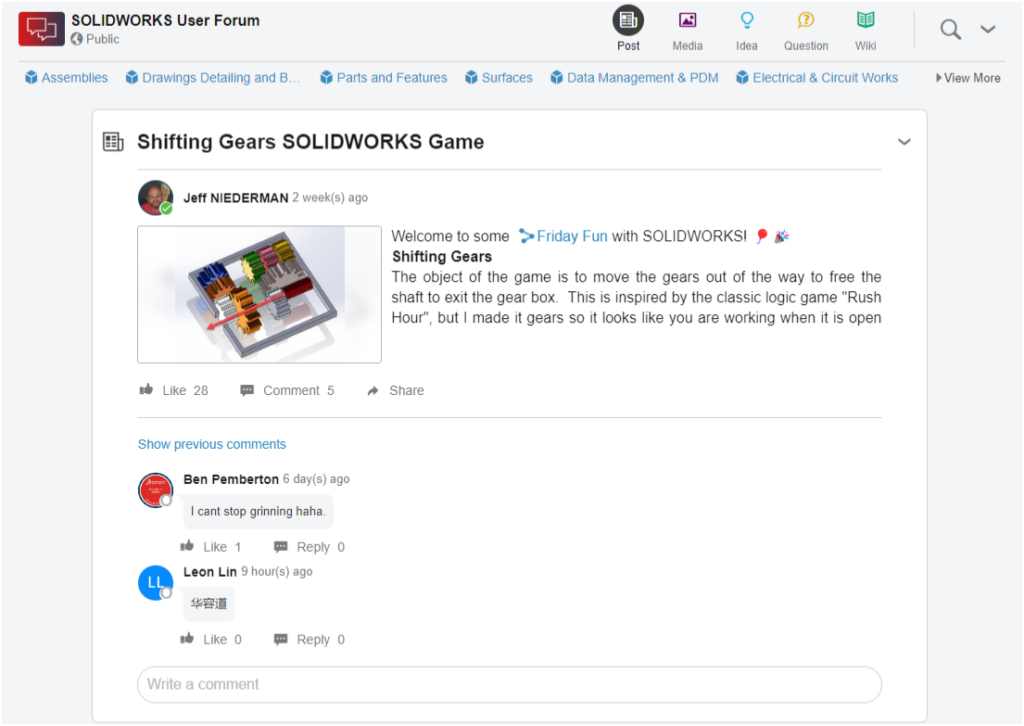
Task: Expand the dropdown next to the search icon
Action: tap(988, 29)
